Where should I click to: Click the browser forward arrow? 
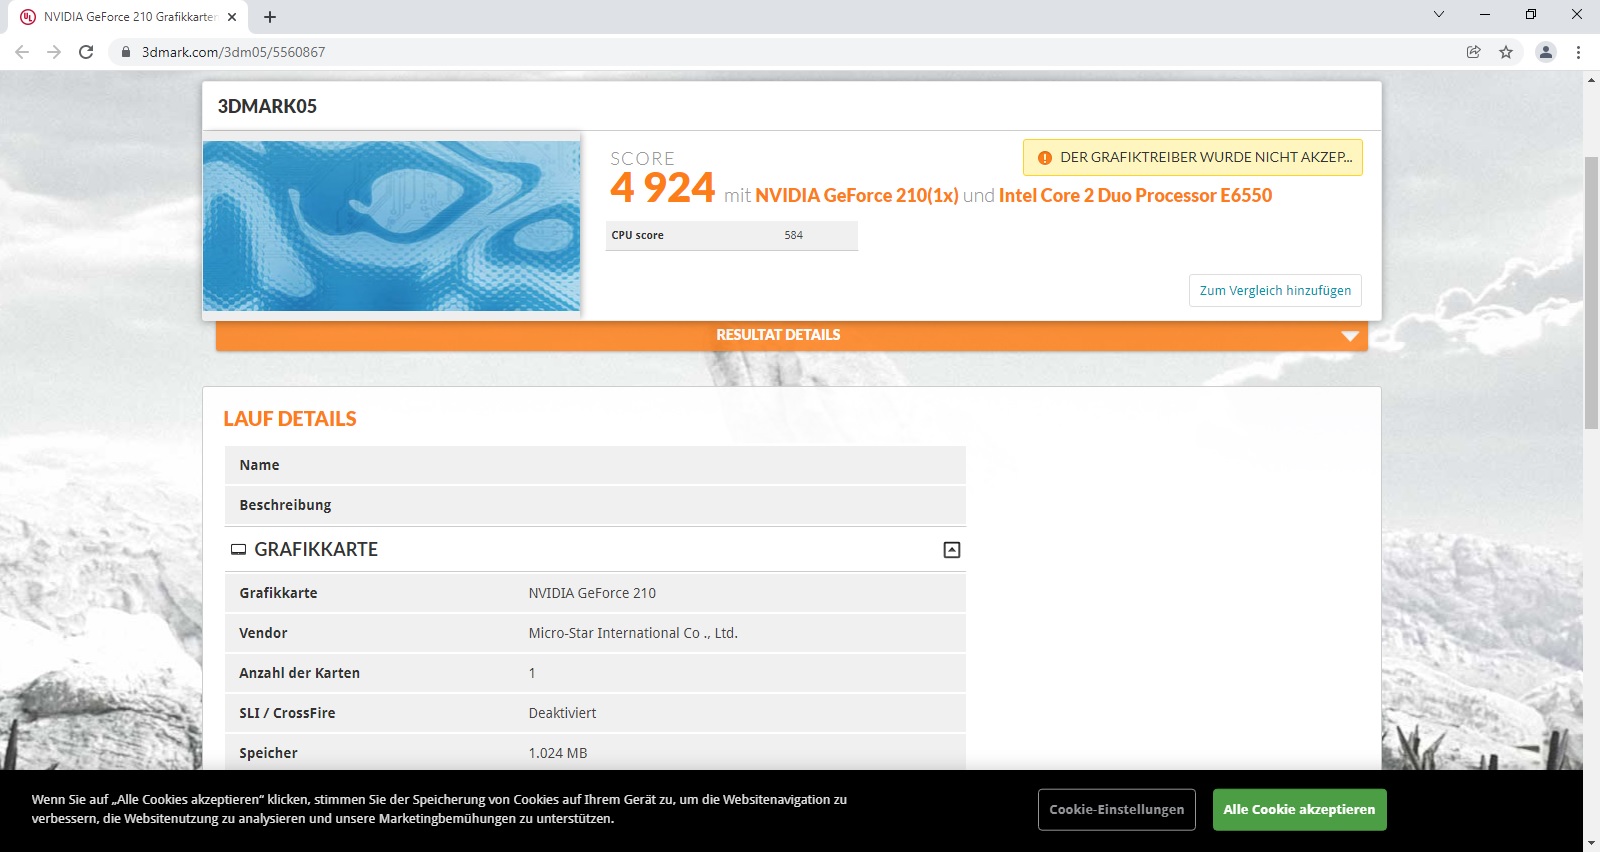54,52
